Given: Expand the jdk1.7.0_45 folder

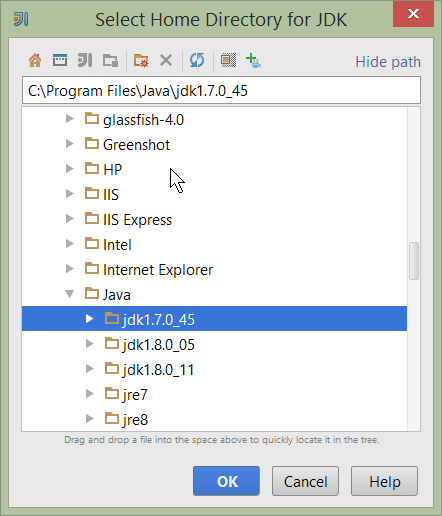Looking at the screenshot, I should coord(89,319).
